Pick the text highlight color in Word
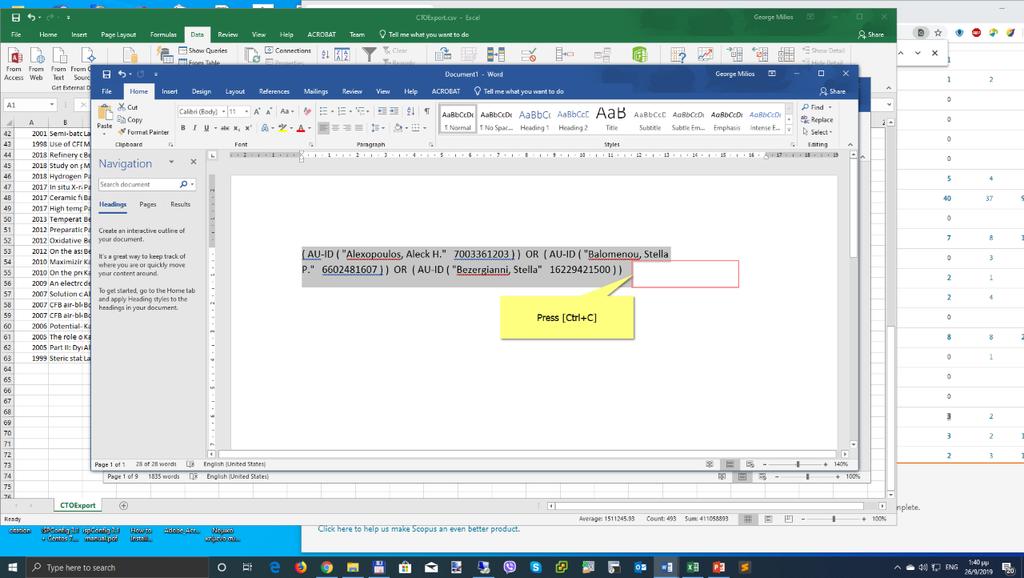 pyautogui.click(x=283, y=128)
